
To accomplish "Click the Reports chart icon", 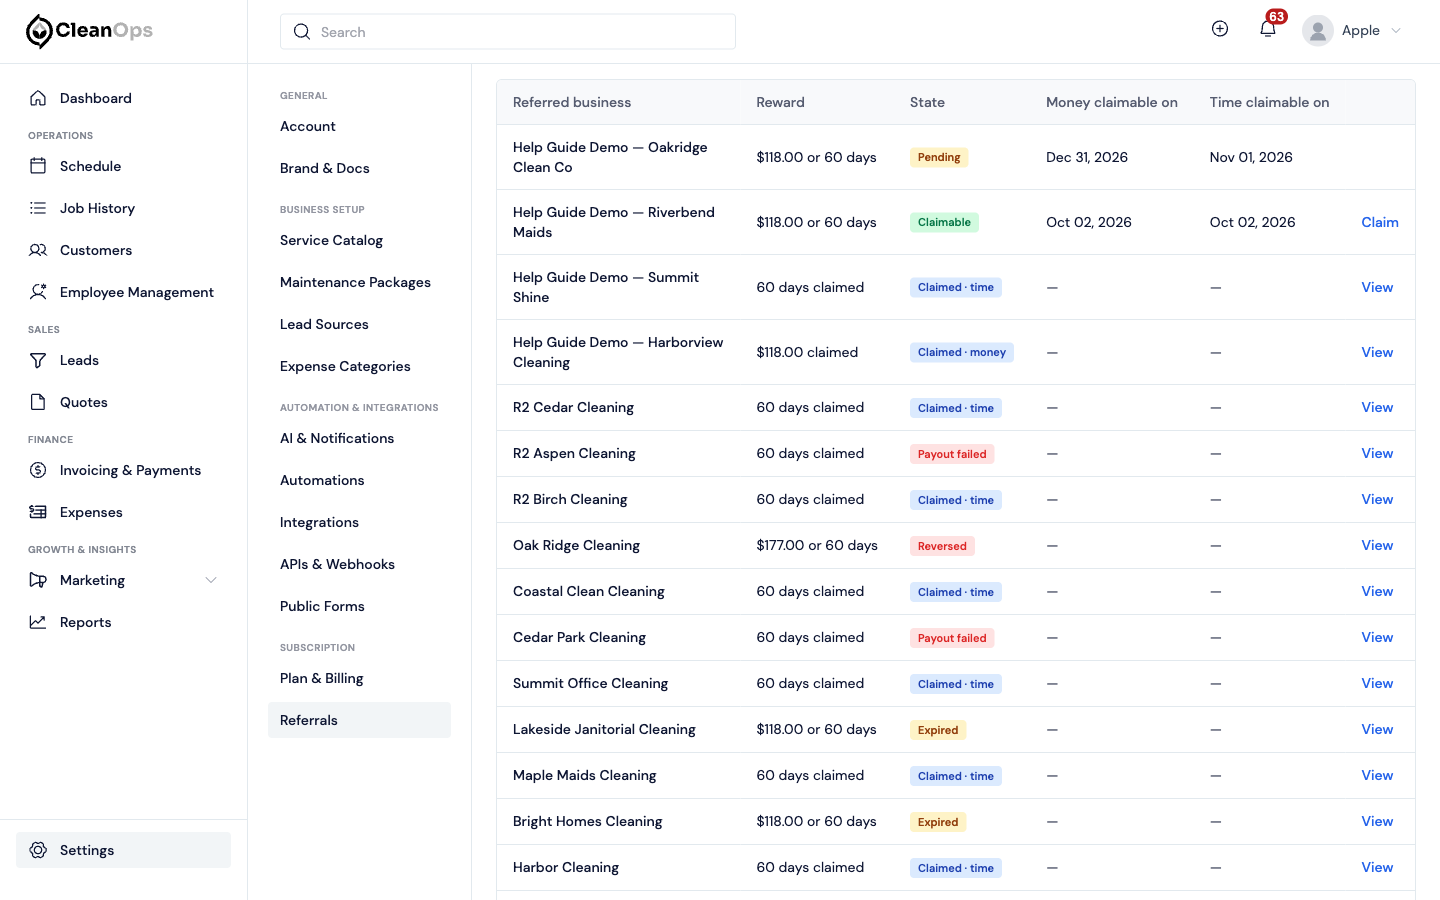I will (38, 622).
